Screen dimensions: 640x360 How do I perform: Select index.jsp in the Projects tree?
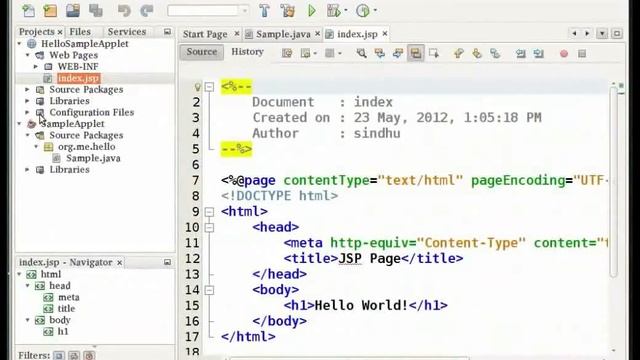point(78,78)
